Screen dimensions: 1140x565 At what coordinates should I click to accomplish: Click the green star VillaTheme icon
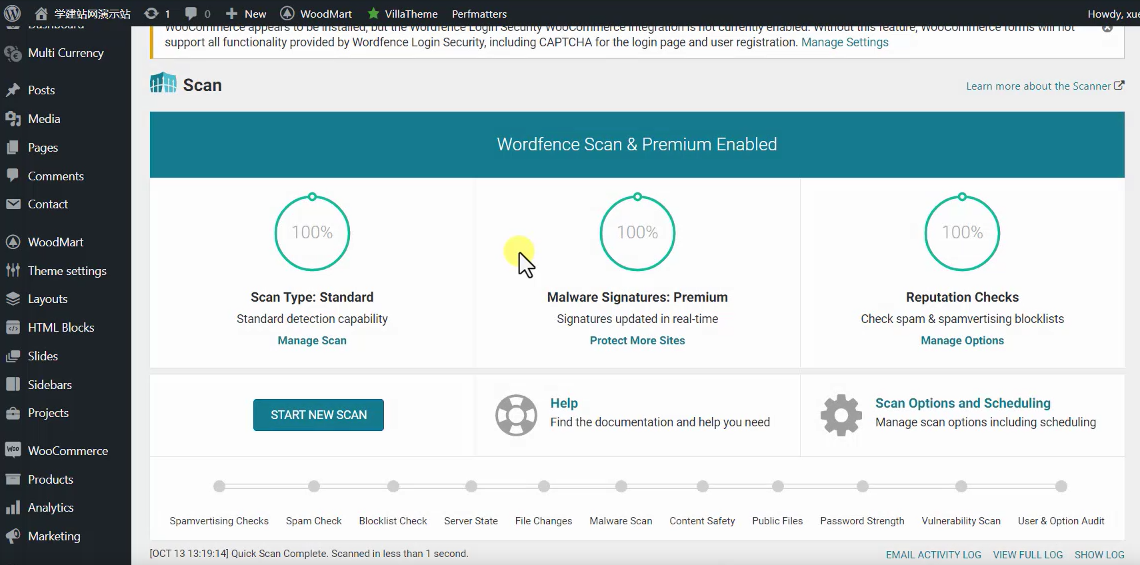373,13
